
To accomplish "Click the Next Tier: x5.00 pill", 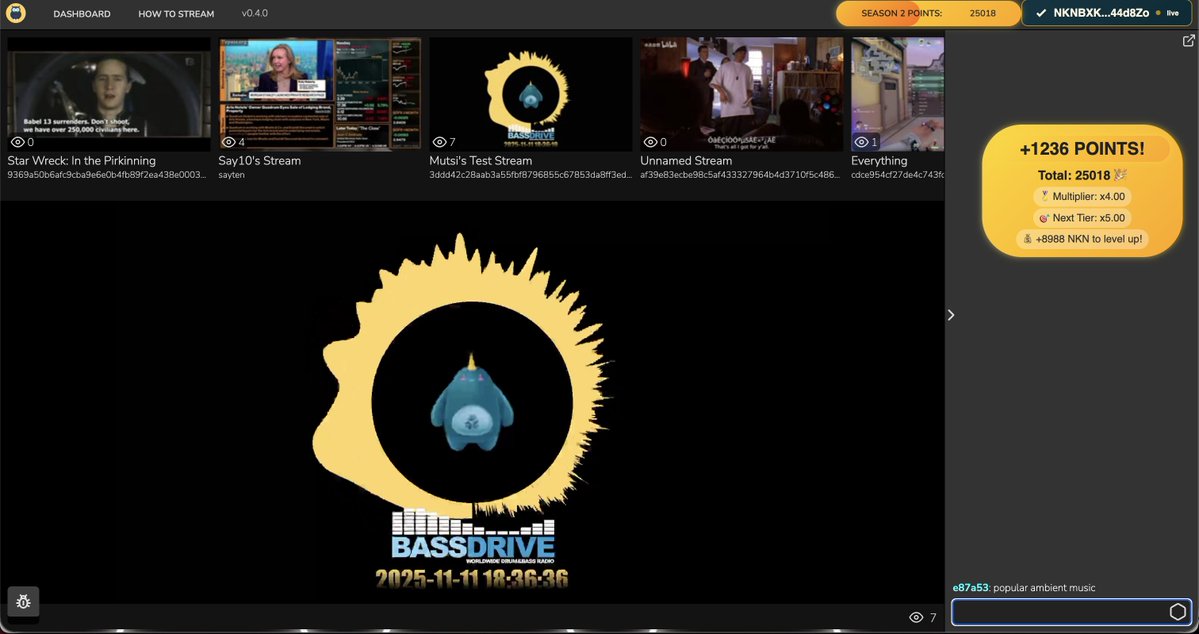I will [1082, 218].
